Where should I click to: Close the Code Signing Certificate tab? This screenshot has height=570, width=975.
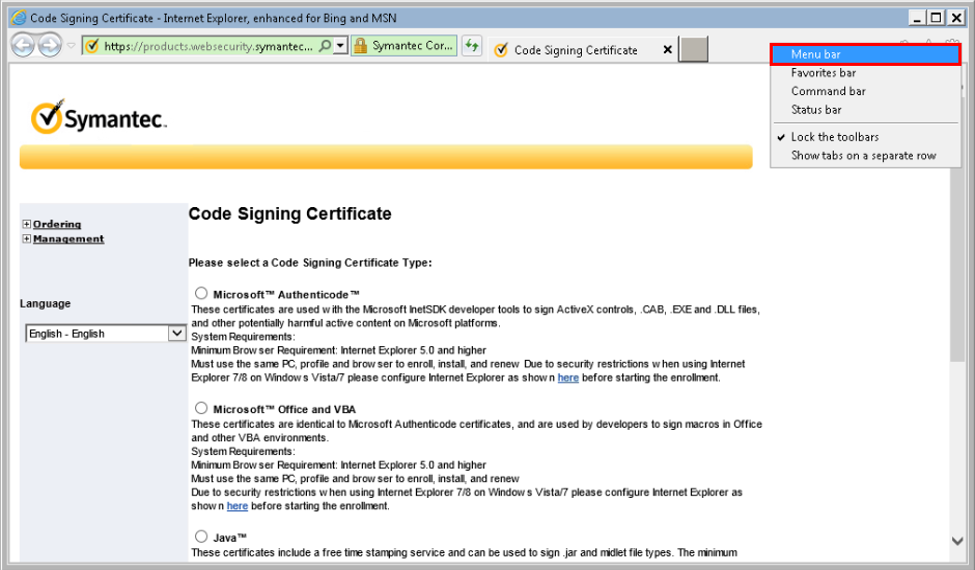tap(667, 50)
